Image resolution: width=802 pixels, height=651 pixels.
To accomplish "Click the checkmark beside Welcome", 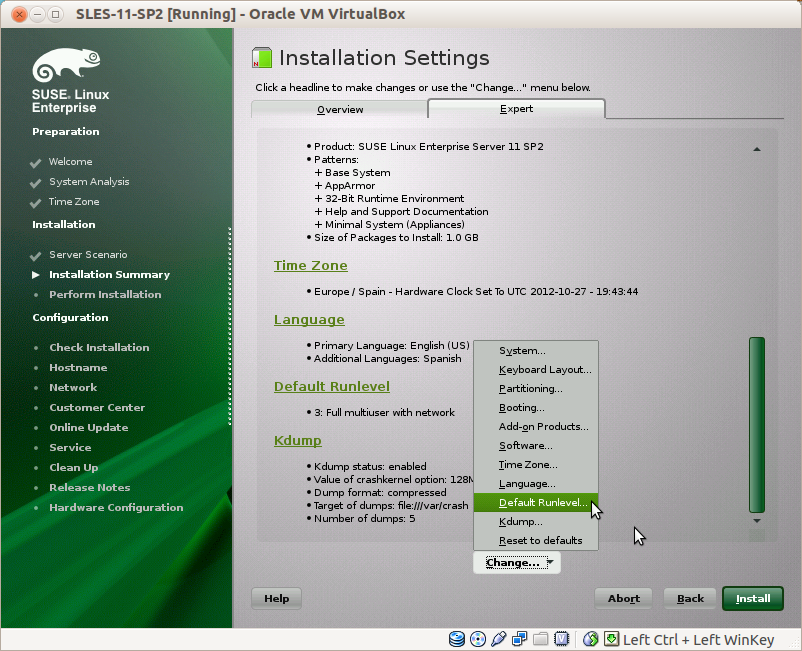I will [35, 163].
